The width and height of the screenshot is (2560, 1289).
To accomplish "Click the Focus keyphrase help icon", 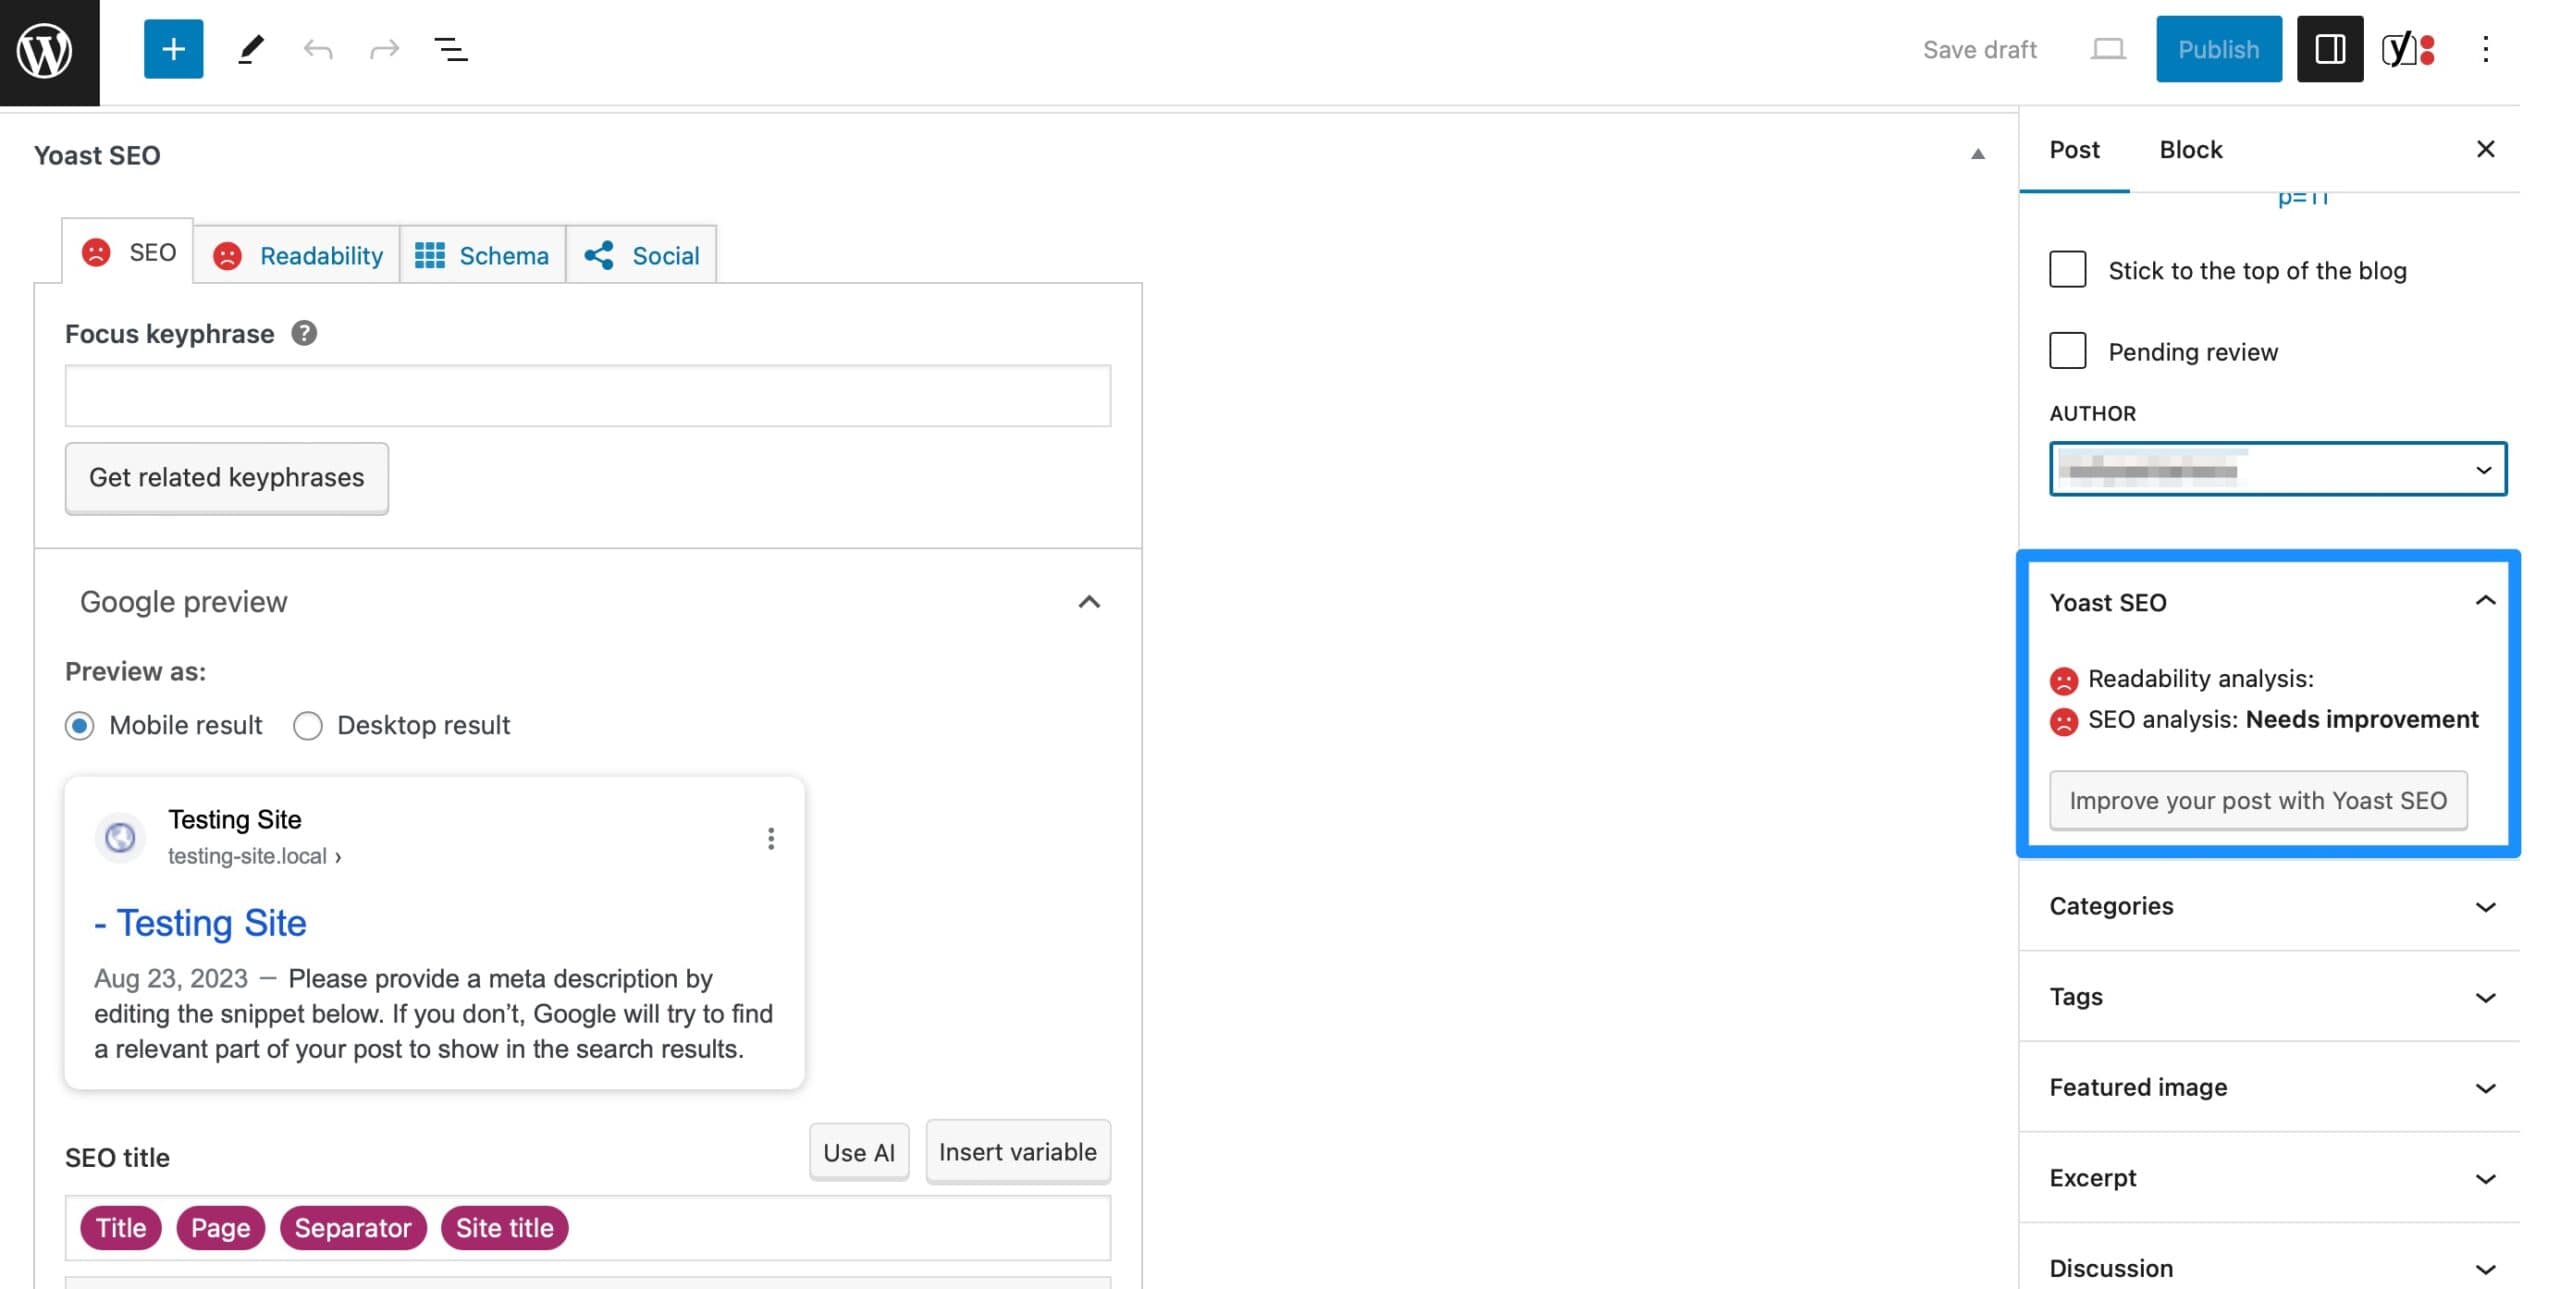I will point(305,334).
